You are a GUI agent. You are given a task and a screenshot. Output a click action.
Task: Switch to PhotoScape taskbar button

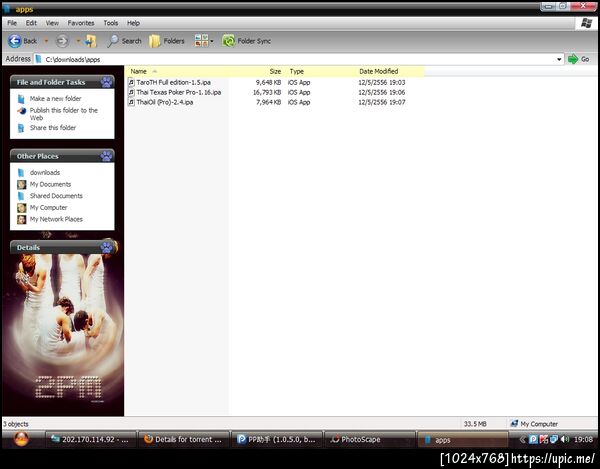click(x=369, y=439)
